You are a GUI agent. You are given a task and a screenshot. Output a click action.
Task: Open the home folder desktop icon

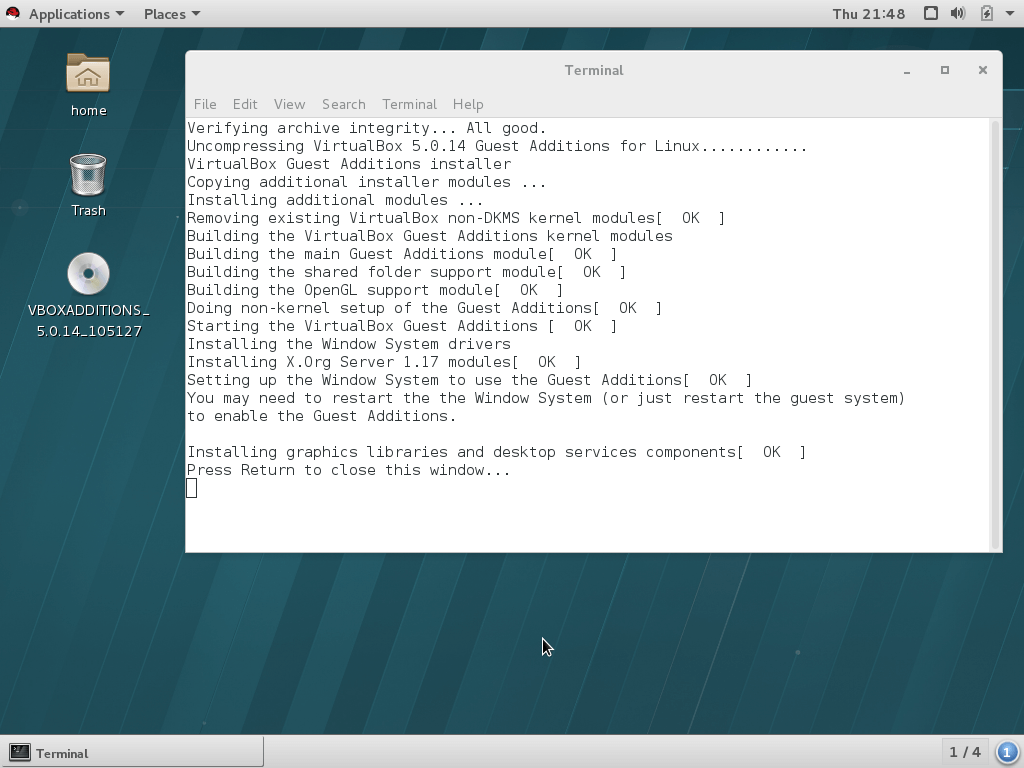(x=88, y=73)
